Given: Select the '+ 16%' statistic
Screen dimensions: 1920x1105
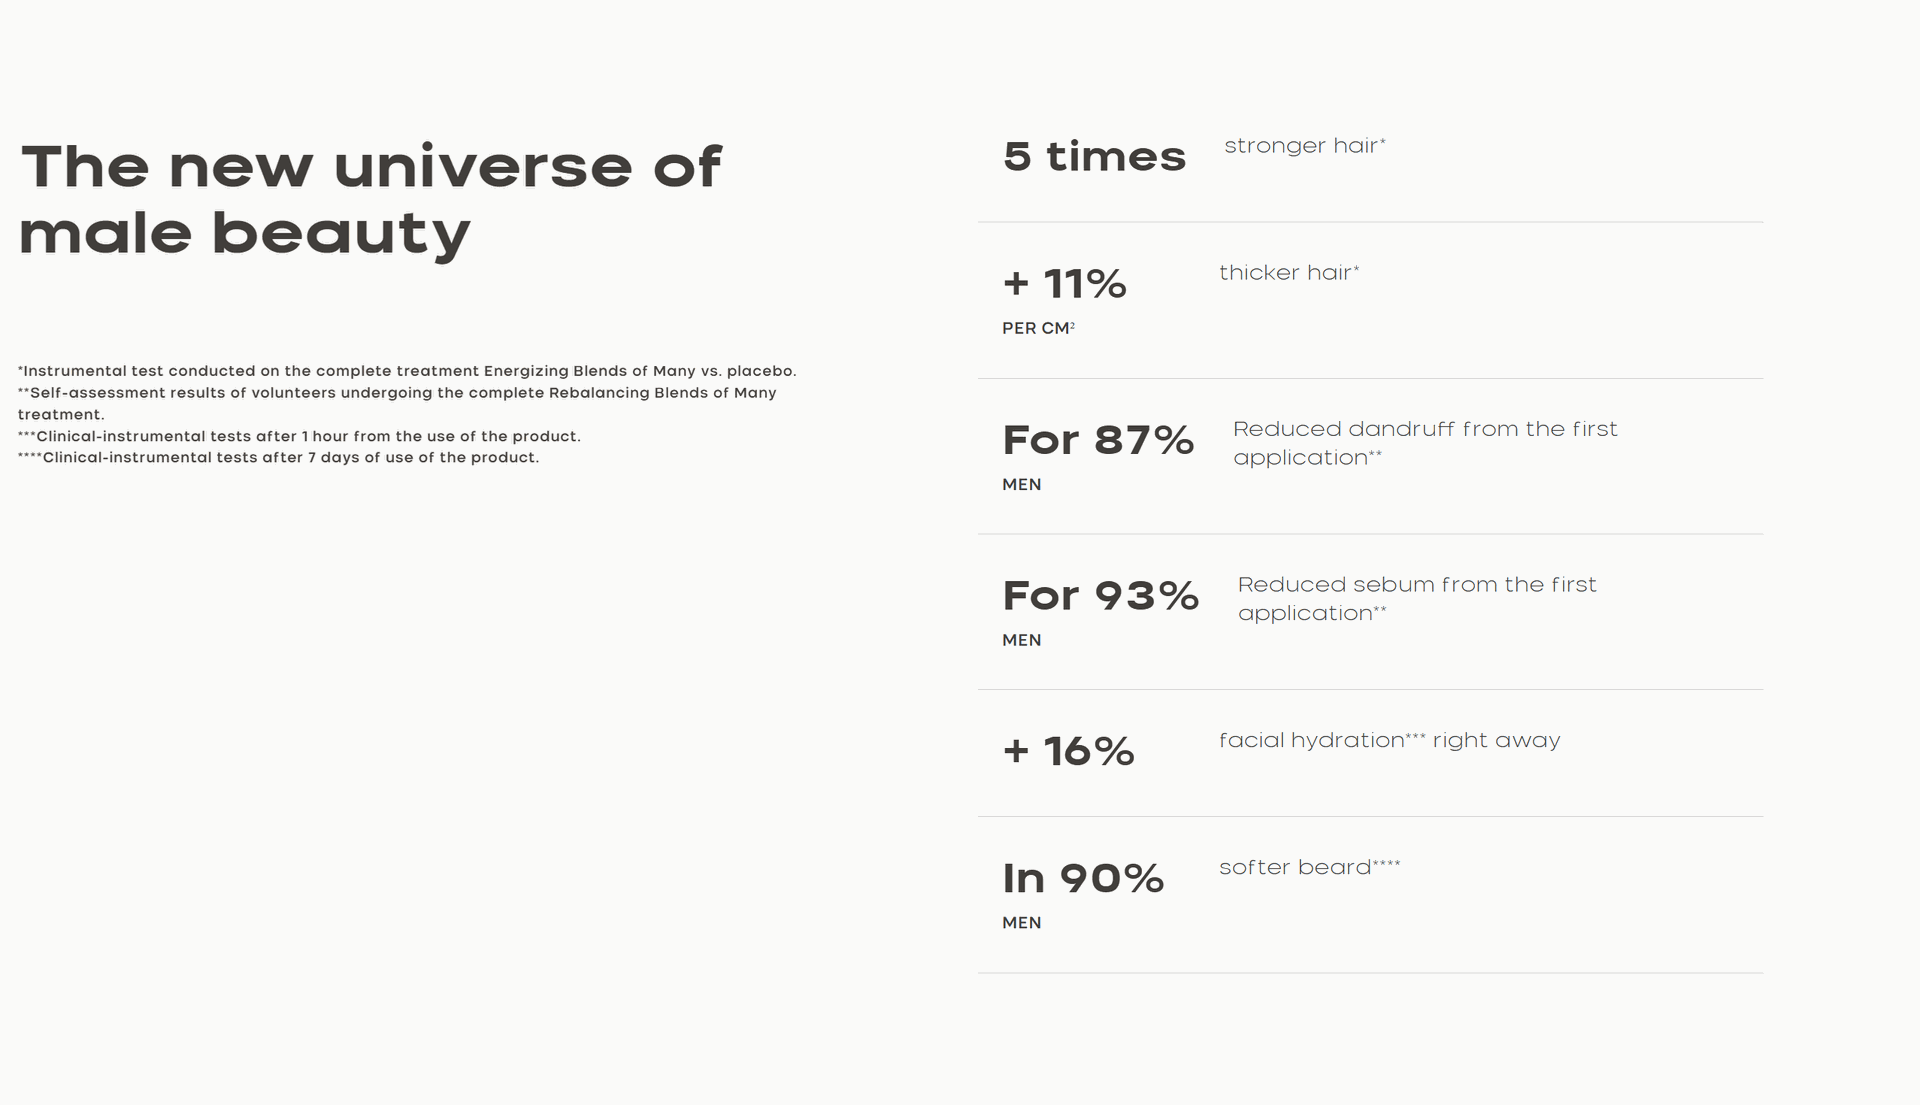Looking at the screenshot, I should click(x=1068, y=751).
